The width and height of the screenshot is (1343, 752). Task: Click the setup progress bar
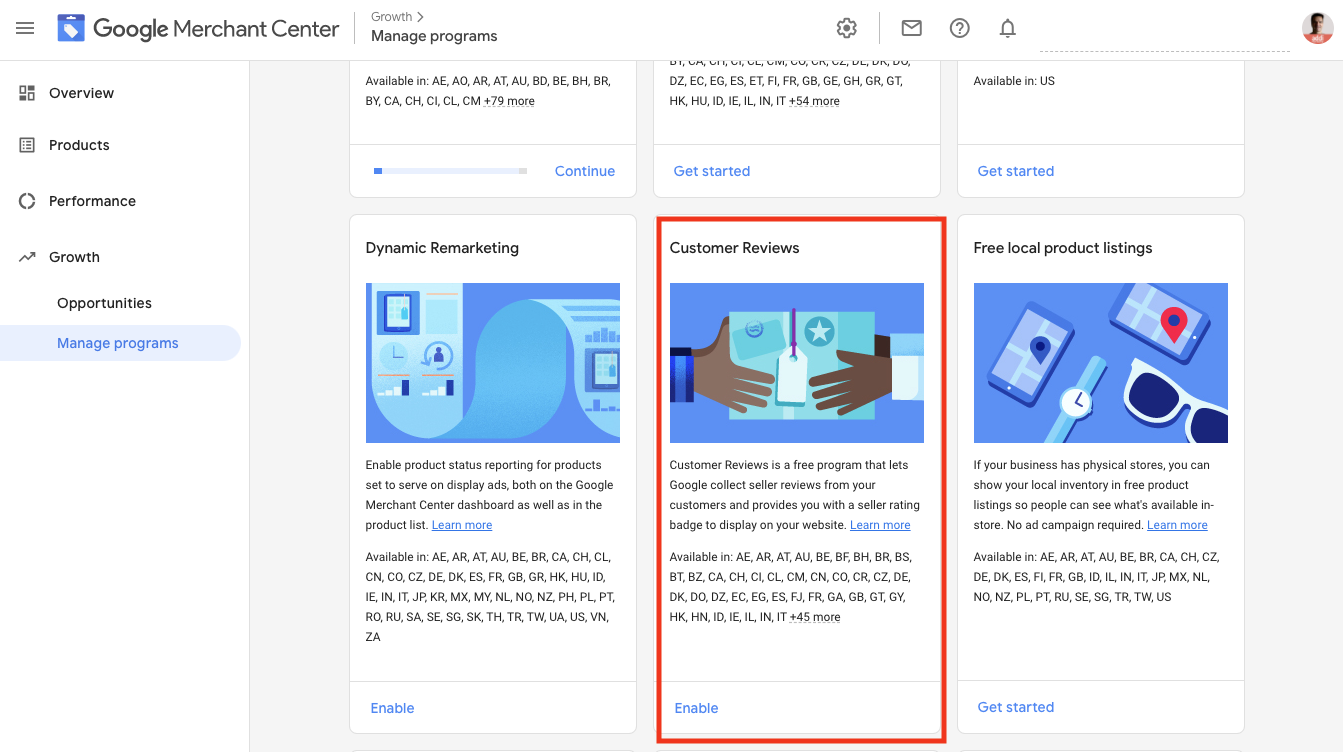tap(450, 171)
